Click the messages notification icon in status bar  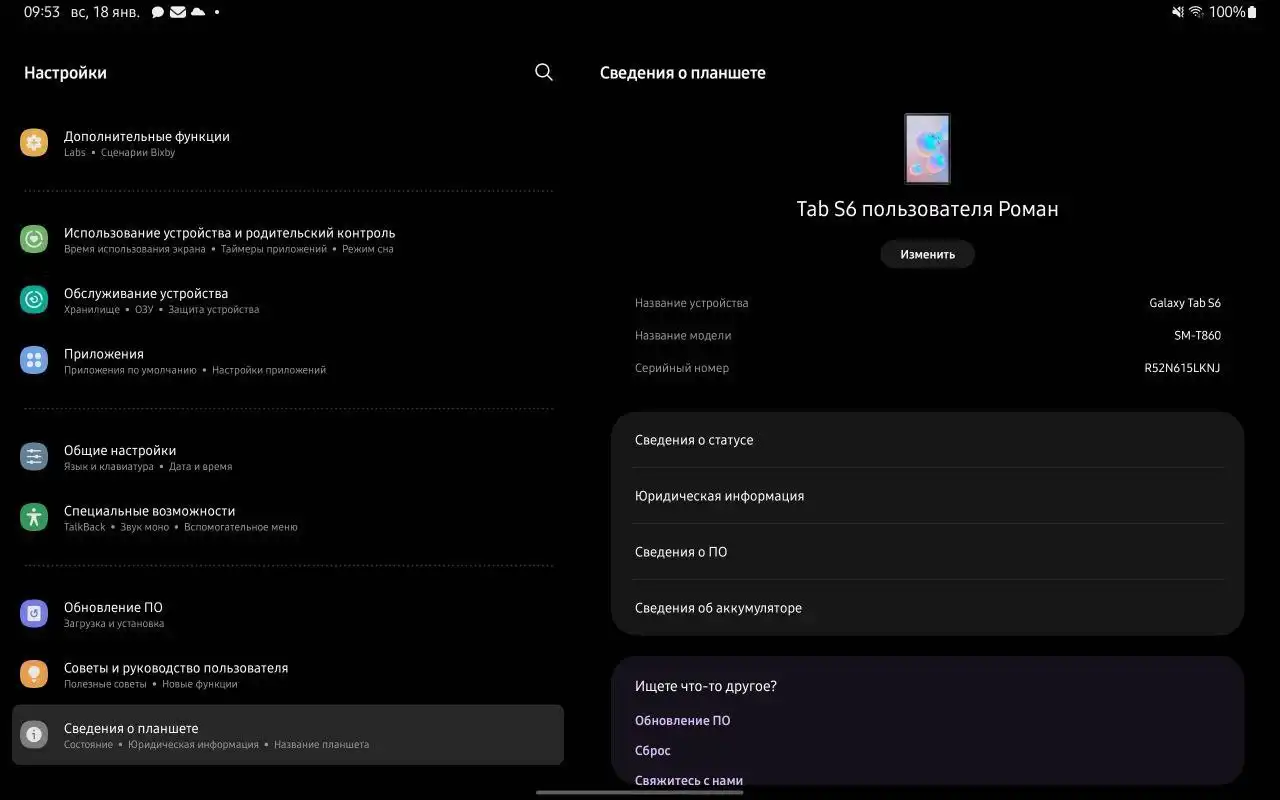pos(156,12)
